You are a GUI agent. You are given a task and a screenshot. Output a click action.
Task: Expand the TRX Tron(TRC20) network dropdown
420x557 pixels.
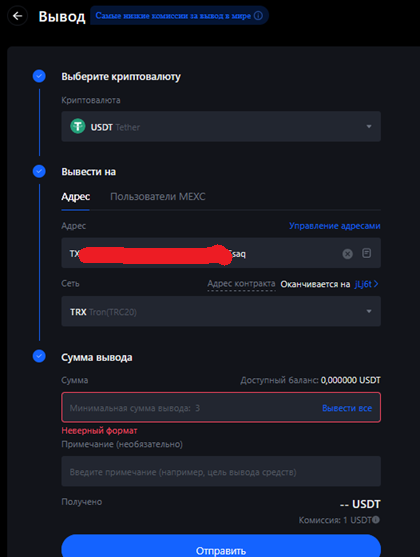(x=221, y=311)
